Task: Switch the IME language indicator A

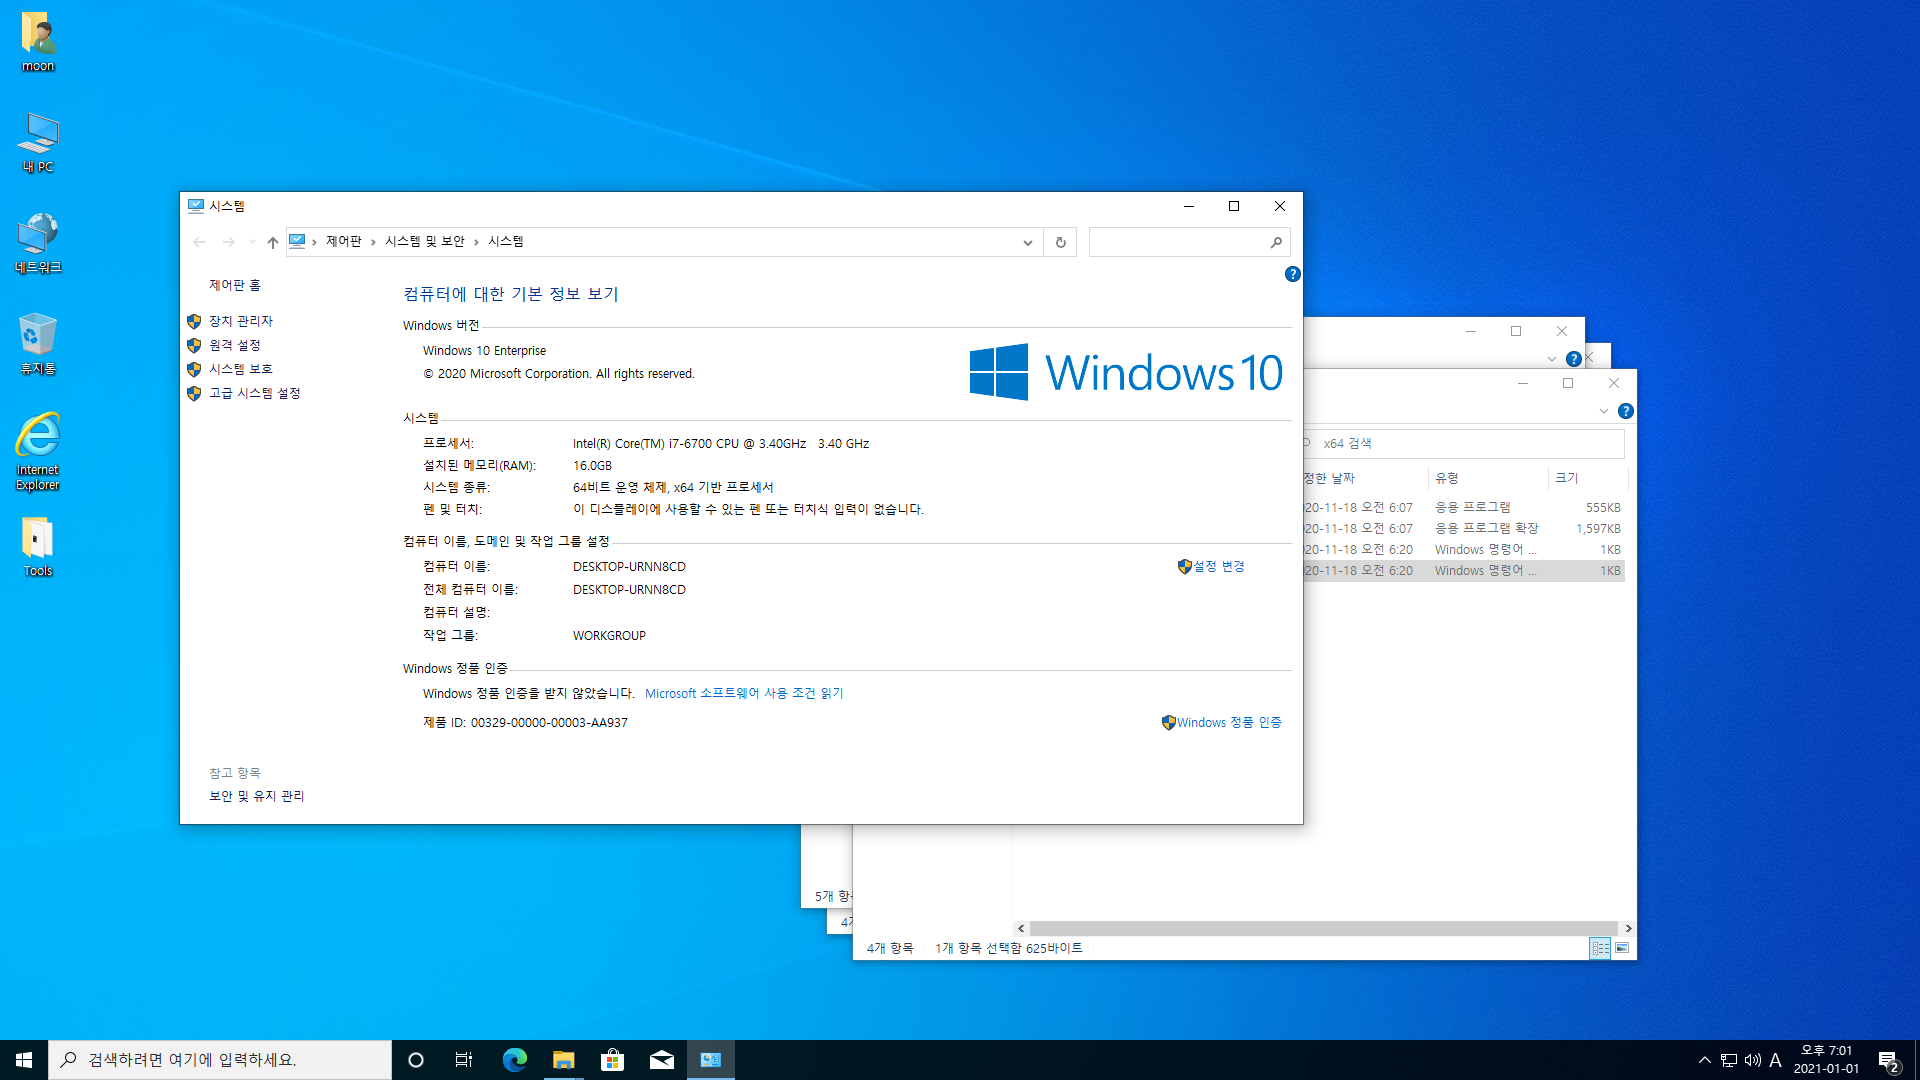Action: pyautogui.click(x=1776, y=1060)
